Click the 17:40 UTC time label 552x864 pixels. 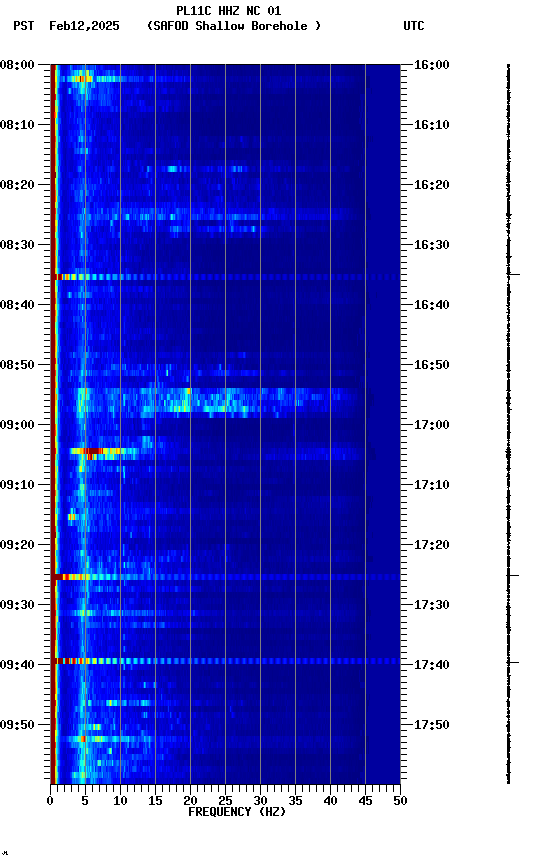pos(432,666)
